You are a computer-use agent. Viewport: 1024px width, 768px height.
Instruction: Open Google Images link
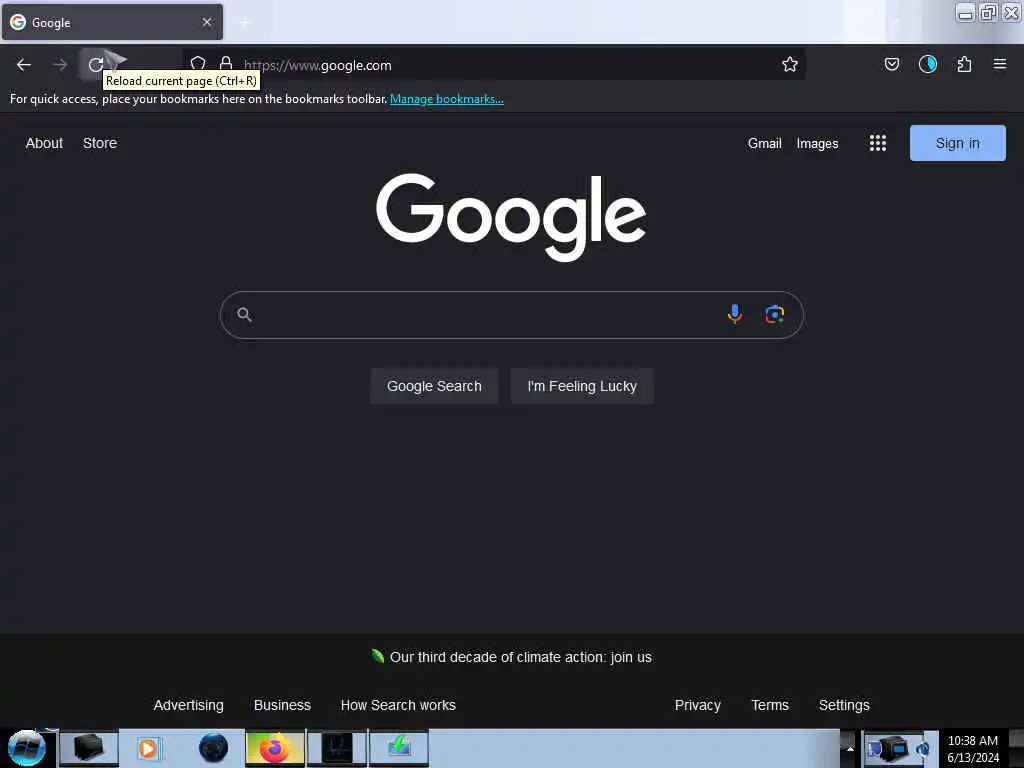point(817,143)
